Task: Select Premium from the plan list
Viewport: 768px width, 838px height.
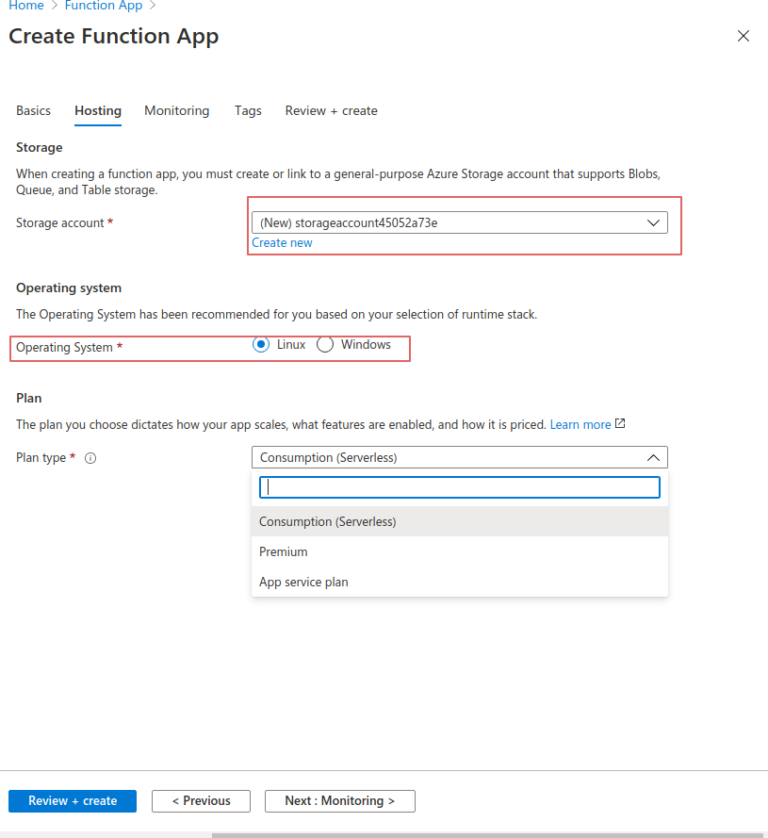Action: click(283, 551)
